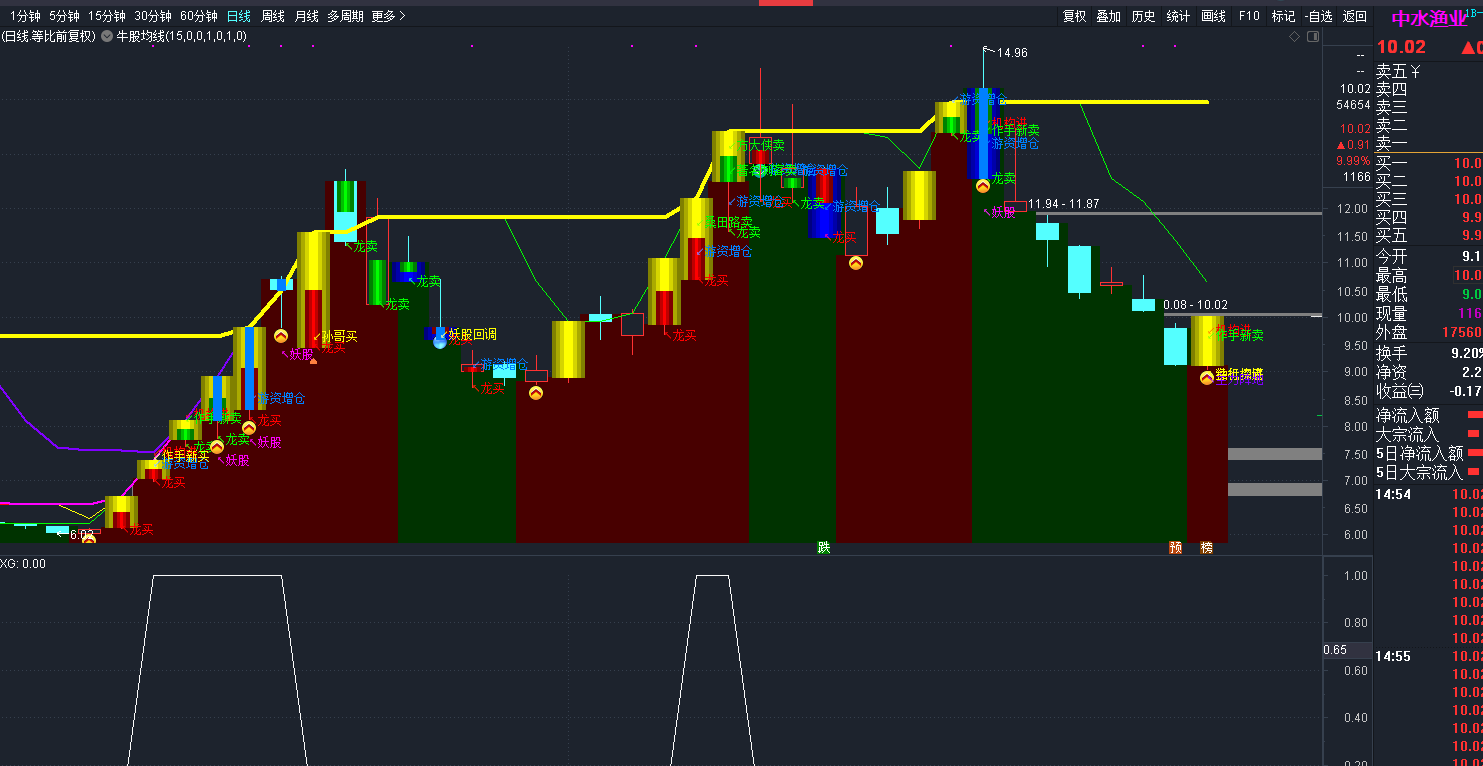Select the 30分钟 chart period
Viewport: 1483px width, 766px height.
pos(152,16)
